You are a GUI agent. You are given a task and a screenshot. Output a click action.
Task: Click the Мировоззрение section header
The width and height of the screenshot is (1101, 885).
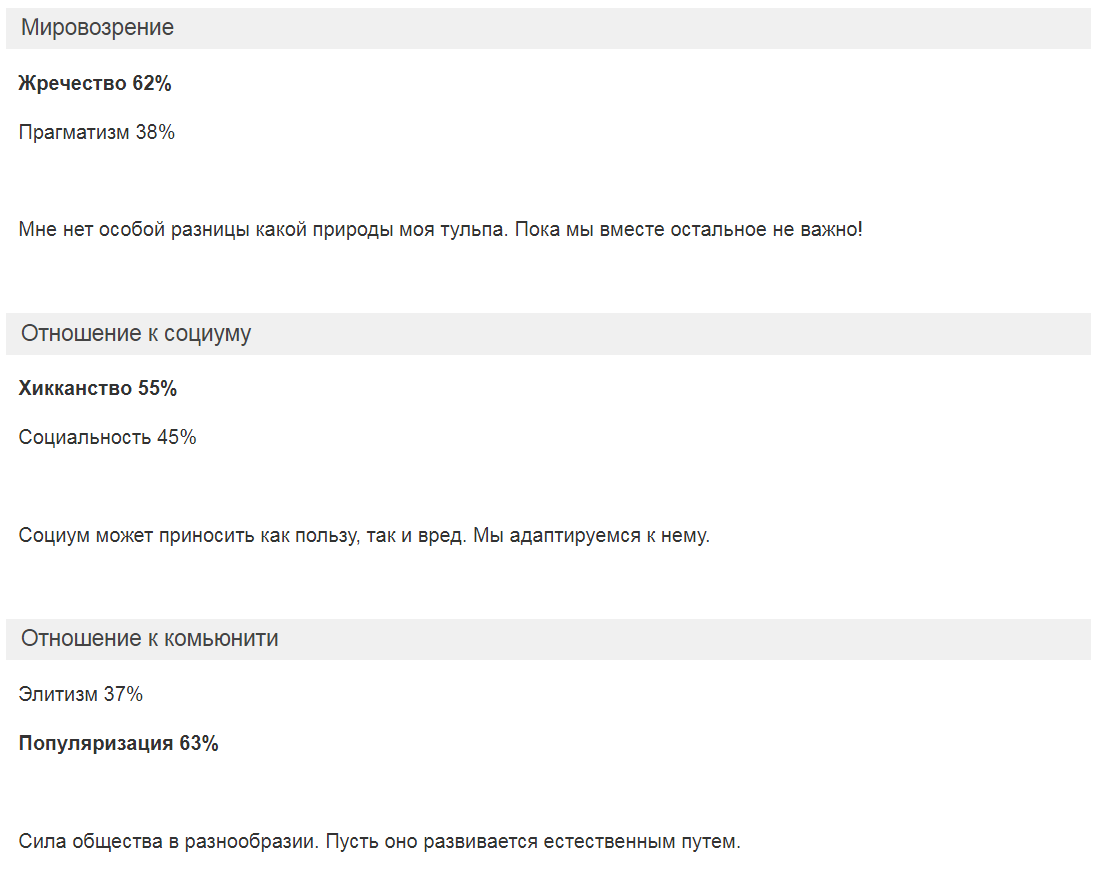[x=548, y=28]
